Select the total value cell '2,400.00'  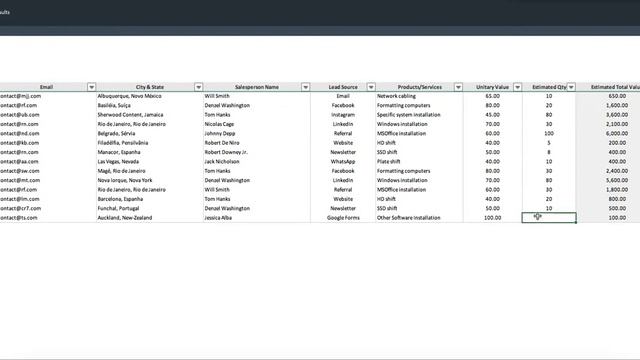click(608, 171)
